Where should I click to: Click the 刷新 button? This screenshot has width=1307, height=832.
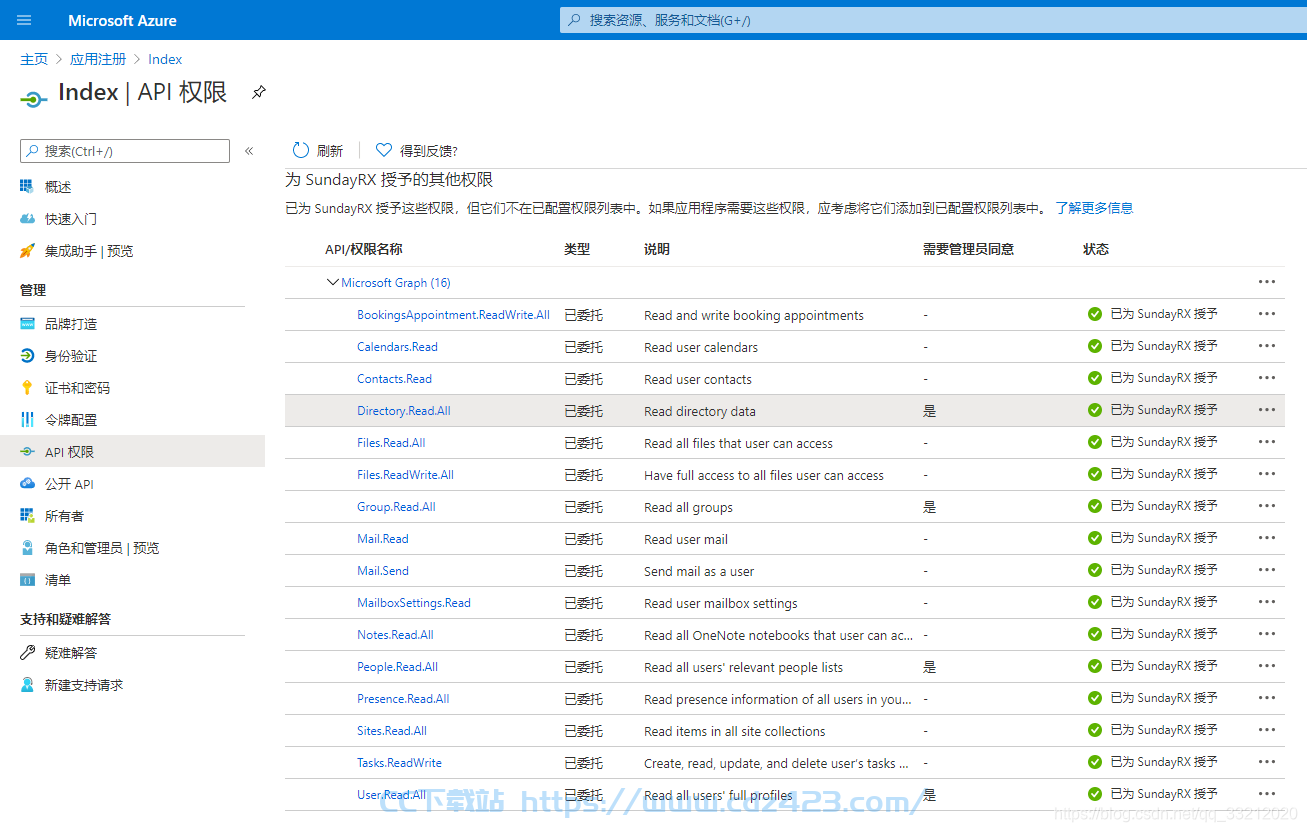pos(318,150)
